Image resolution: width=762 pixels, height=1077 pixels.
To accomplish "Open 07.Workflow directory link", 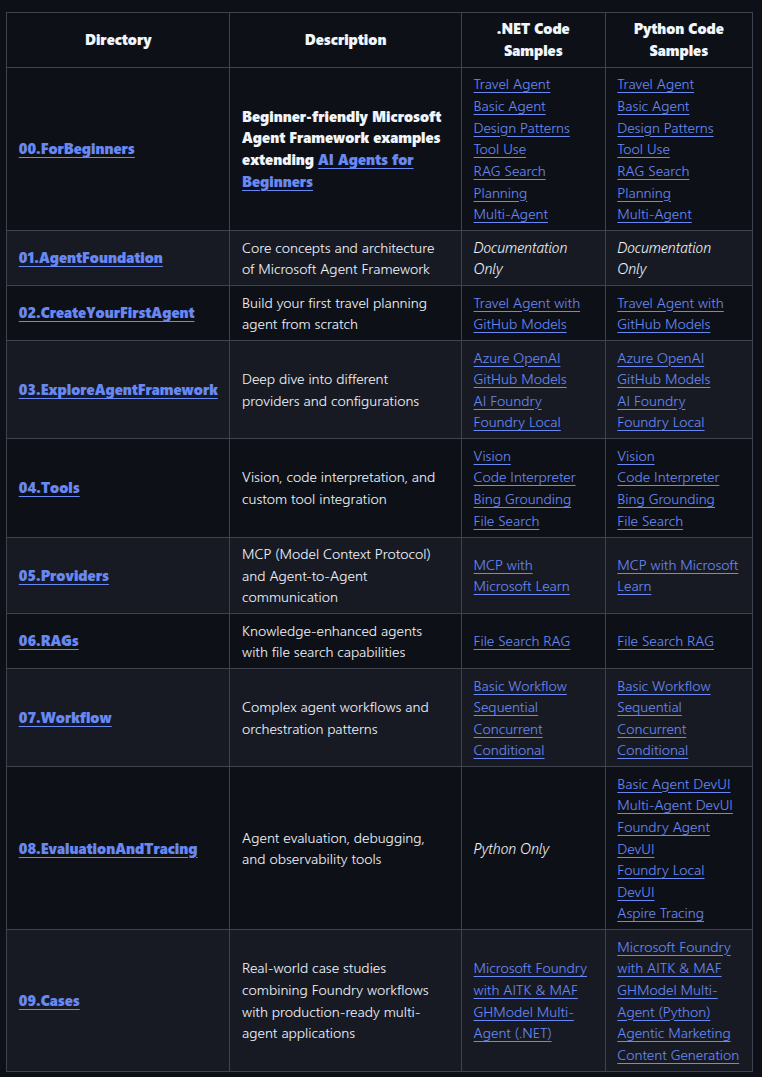I will [x=65, y=718].
